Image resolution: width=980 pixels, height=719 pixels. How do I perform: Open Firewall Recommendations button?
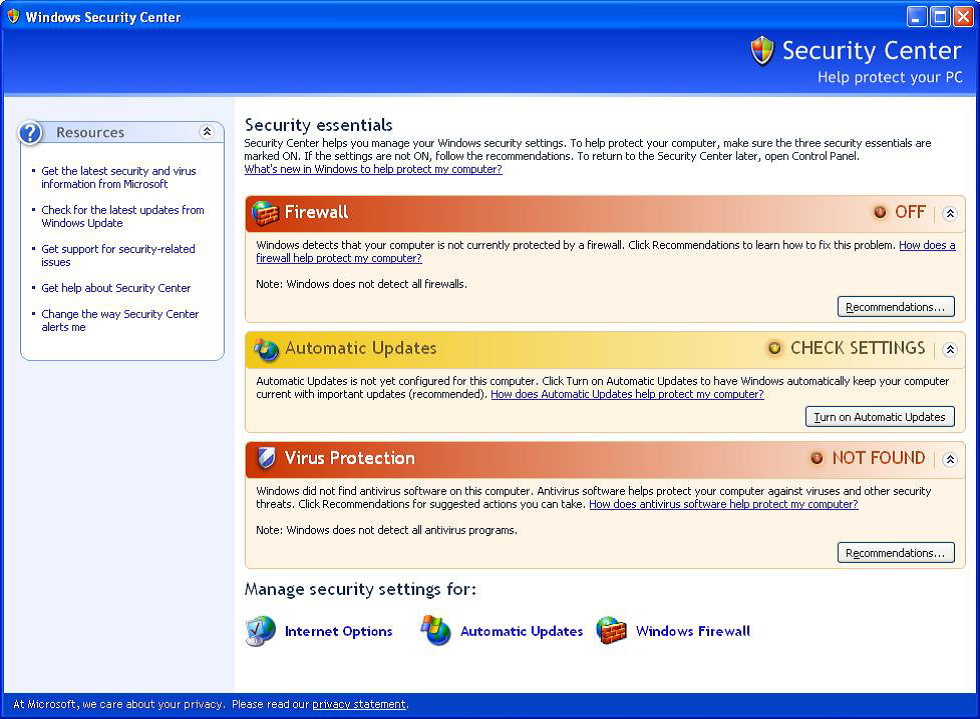point(896,306)
